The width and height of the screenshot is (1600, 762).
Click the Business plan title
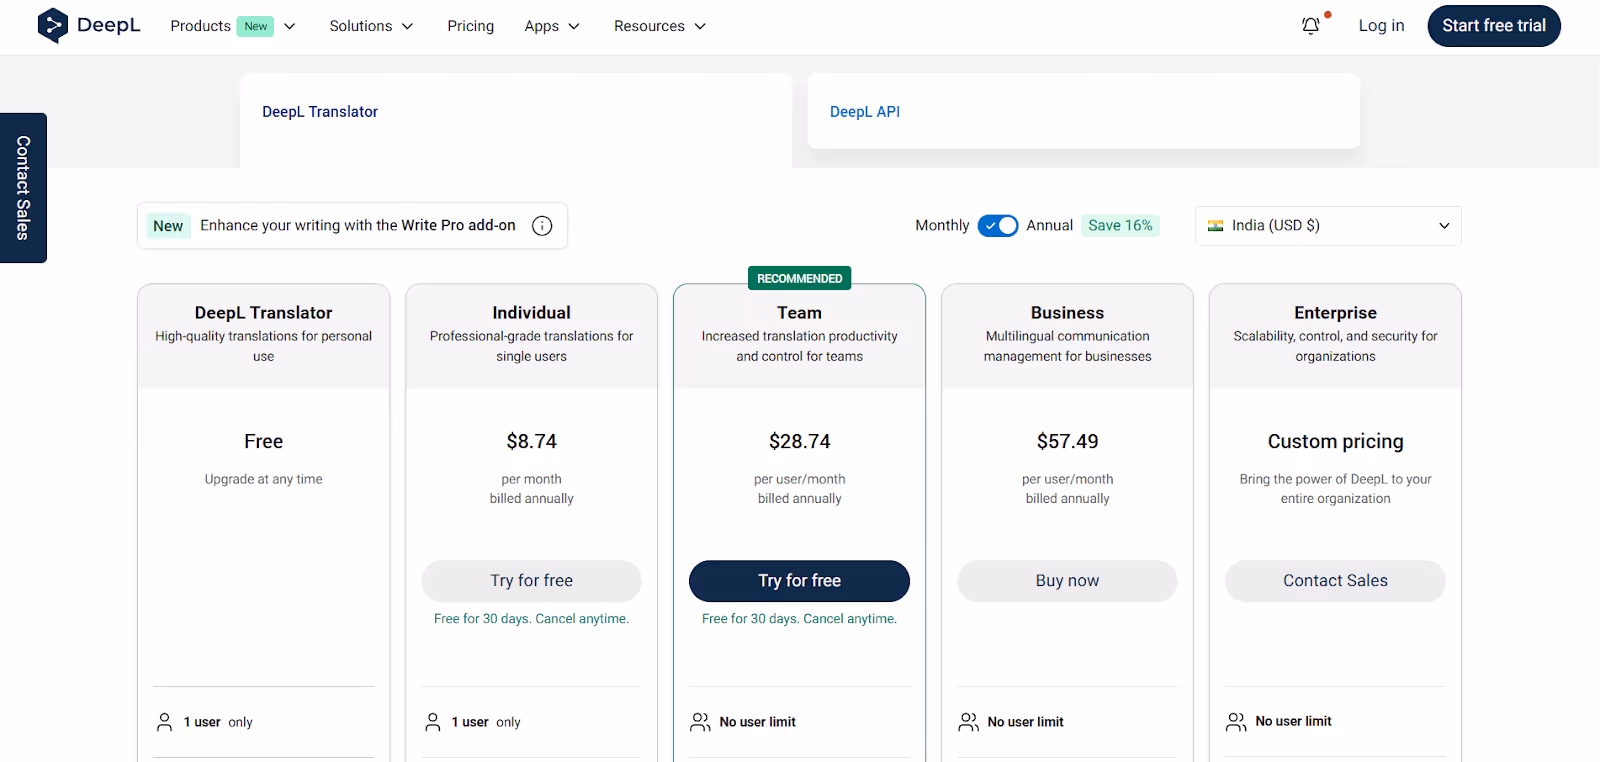pyautogui.click(x=1068, y=313)
